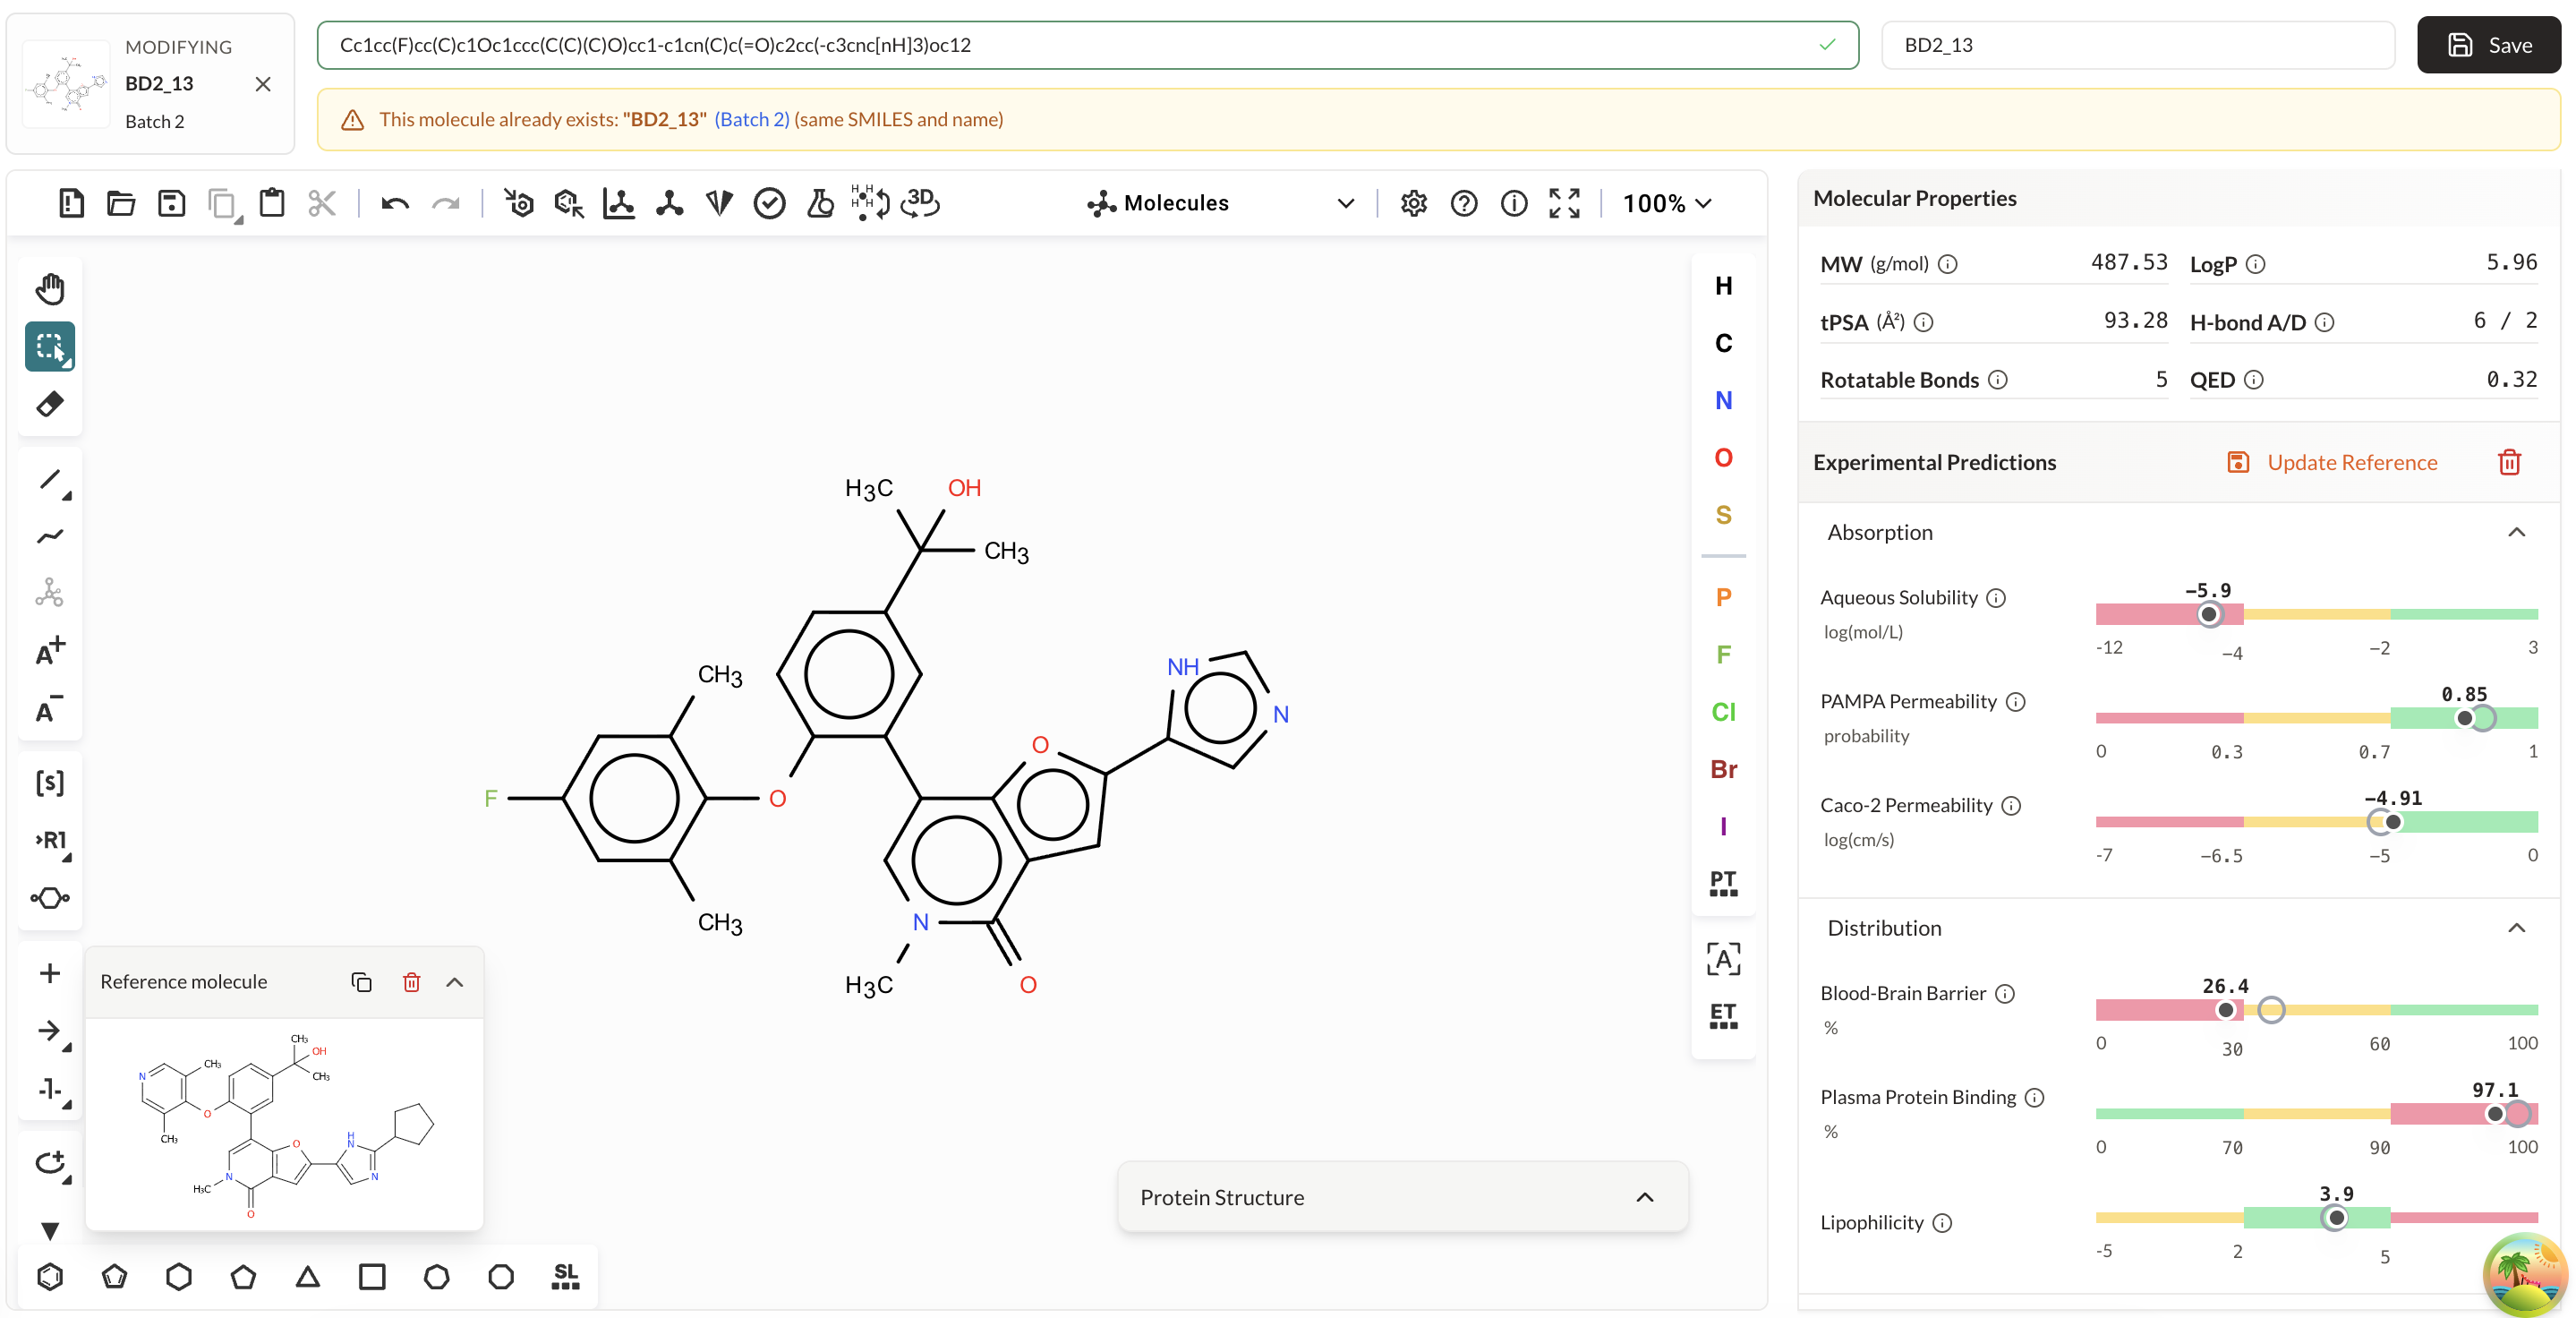Pick the Bromine atom button

[x=1723, y=768]
